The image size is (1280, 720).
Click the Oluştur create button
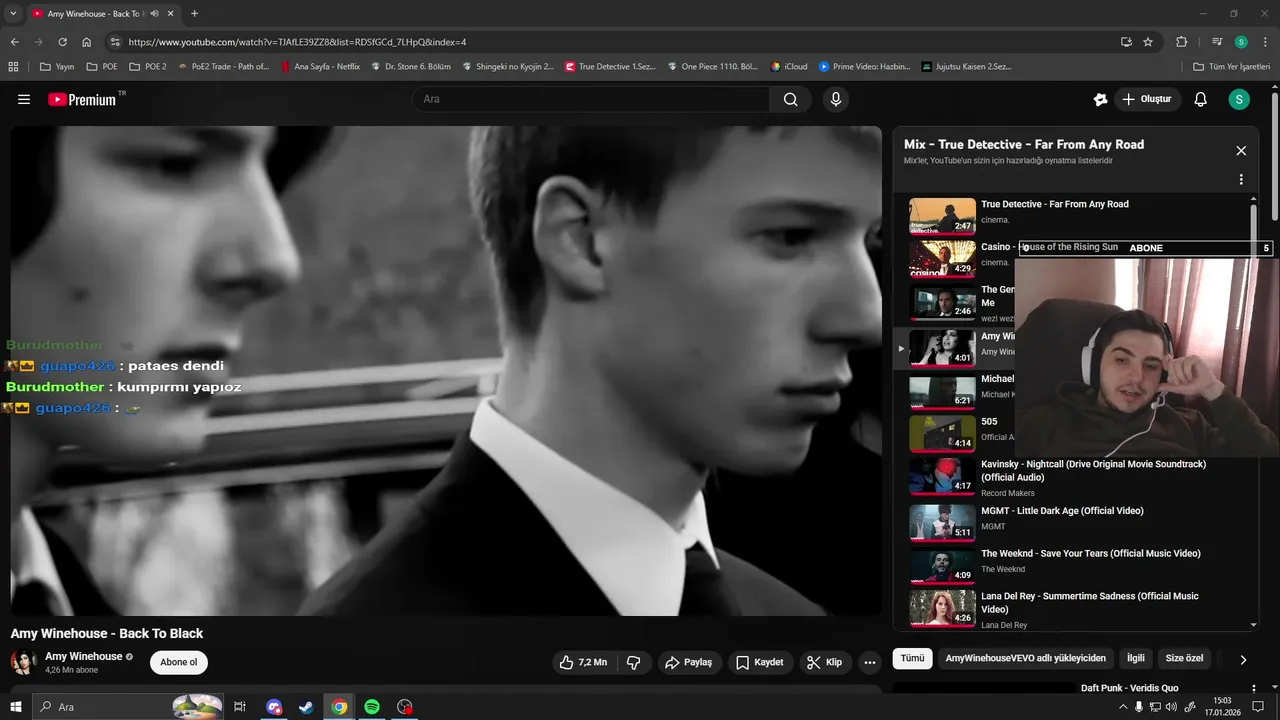pos(1147,99)
